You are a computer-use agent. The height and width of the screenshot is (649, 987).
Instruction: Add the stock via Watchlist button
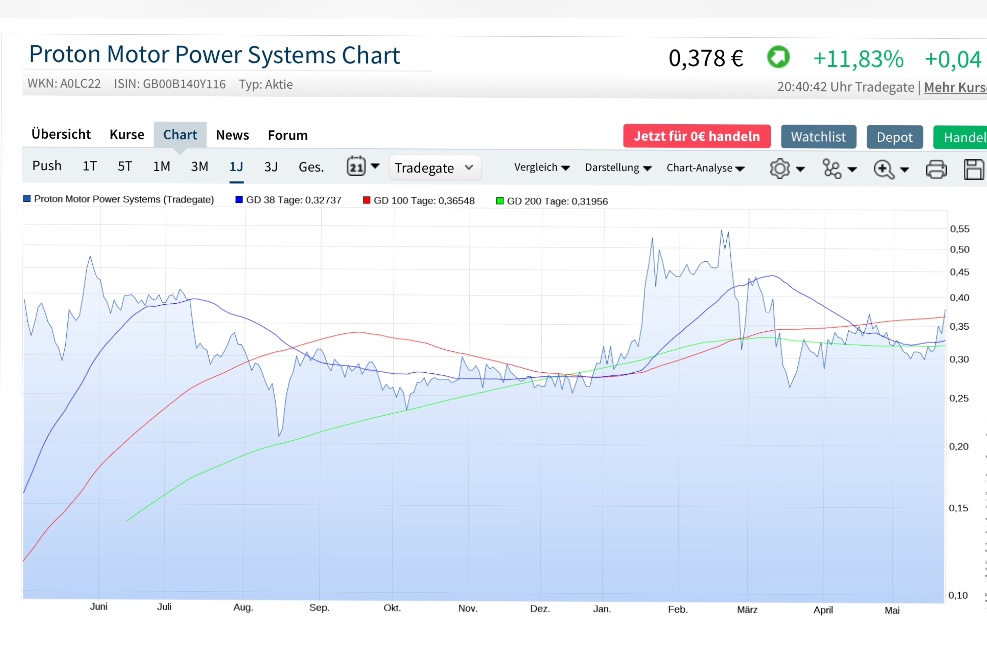818,136
